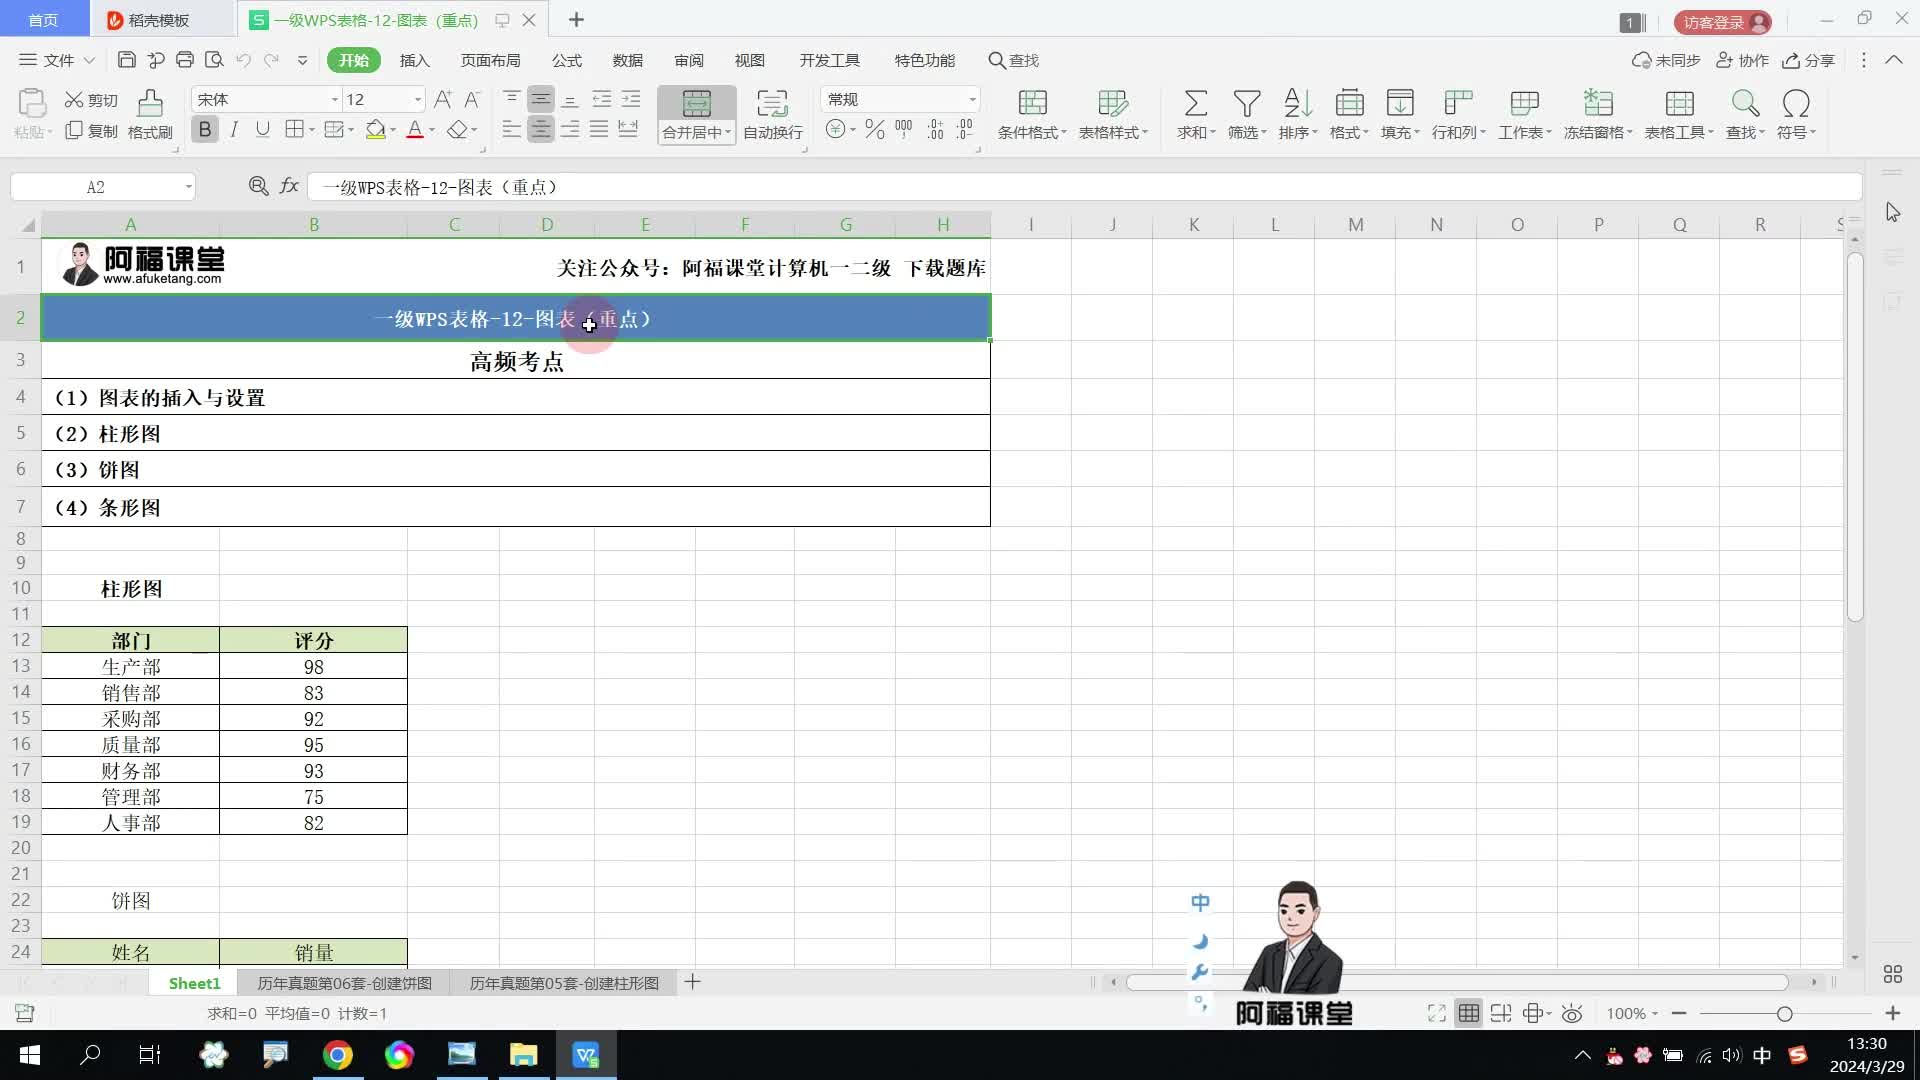This screenshot has height=1080, width=1920.
Task: Click the Freeze Panes (冻结窗格) icon
Action: click(x=1597, y=104)
